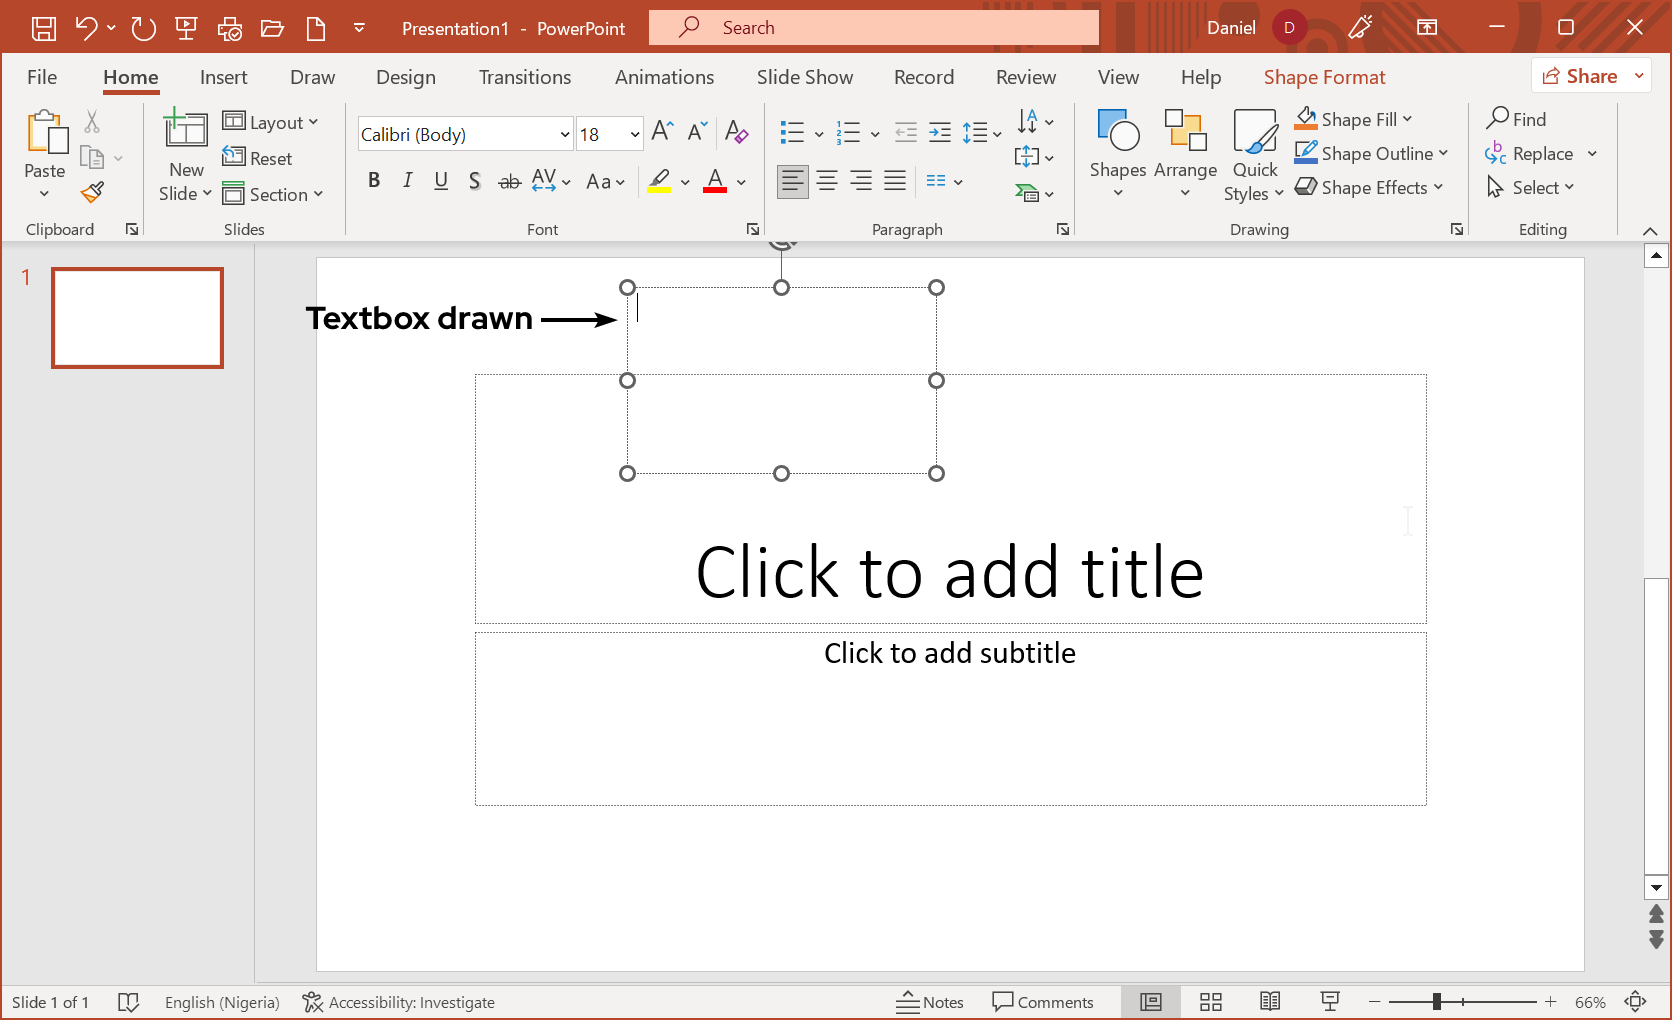
Task: Insert a New Slide
Action: coord(185,130)
